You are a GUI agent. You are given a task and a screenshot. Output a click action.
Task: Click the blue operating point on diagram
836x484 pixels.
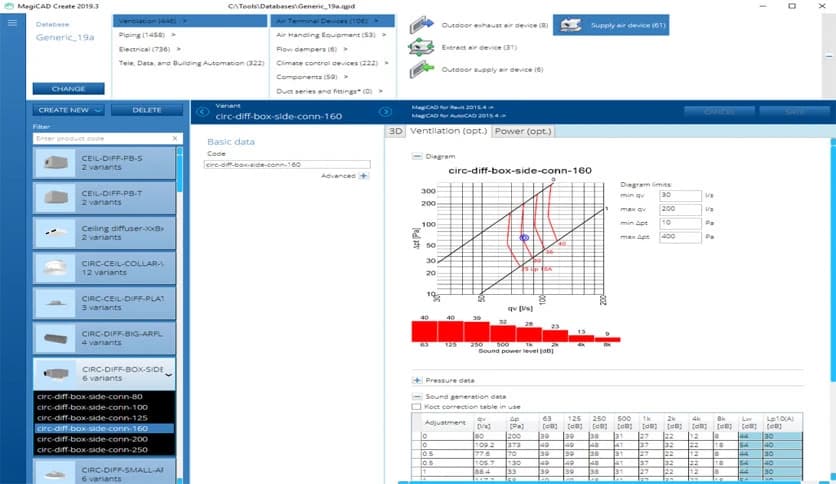(x=524, y=238)
